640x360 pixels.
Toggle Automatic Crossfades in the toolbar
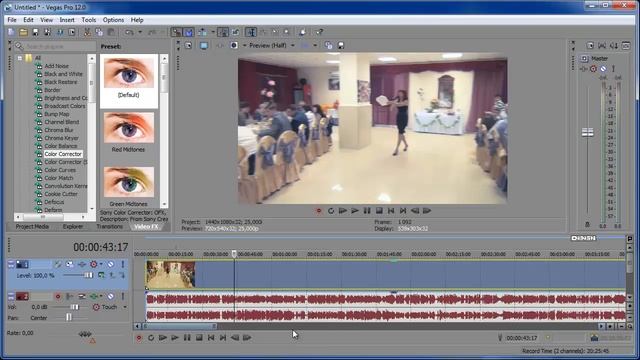pyautogui.click(x=189, y=32)
